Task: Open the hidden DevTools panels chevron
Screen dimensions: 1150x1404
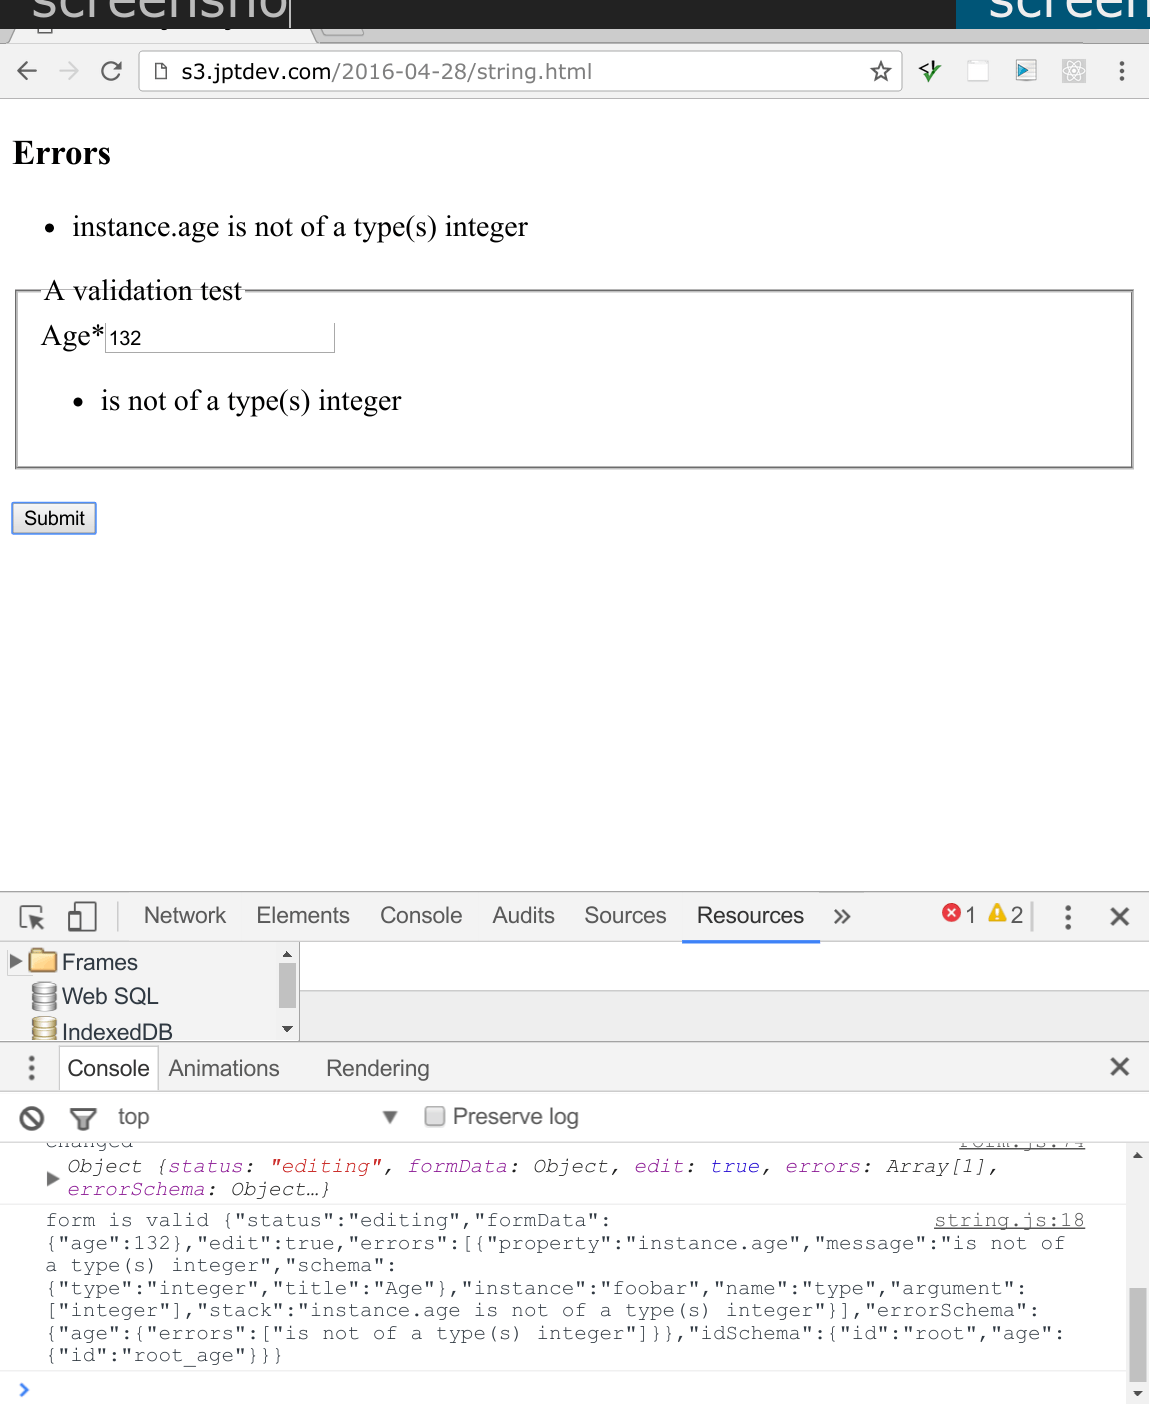Action: click(842, 916)
